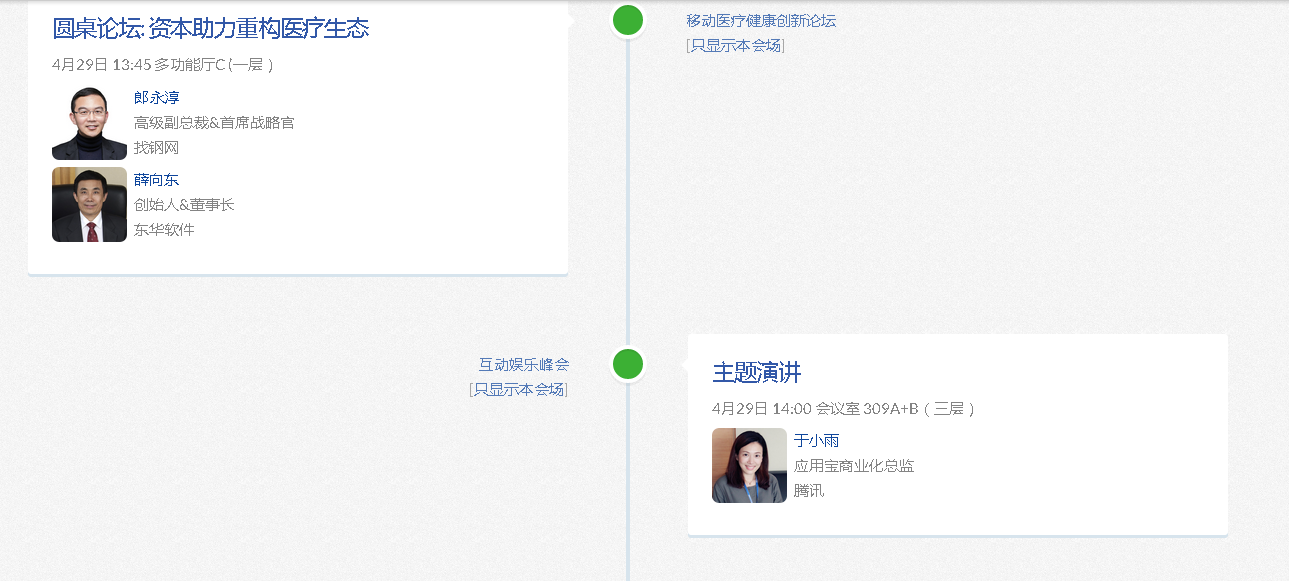This screenshot has height=581, width=1289.
Task: Open speaker name 于小雨
Action: [816, 440]
